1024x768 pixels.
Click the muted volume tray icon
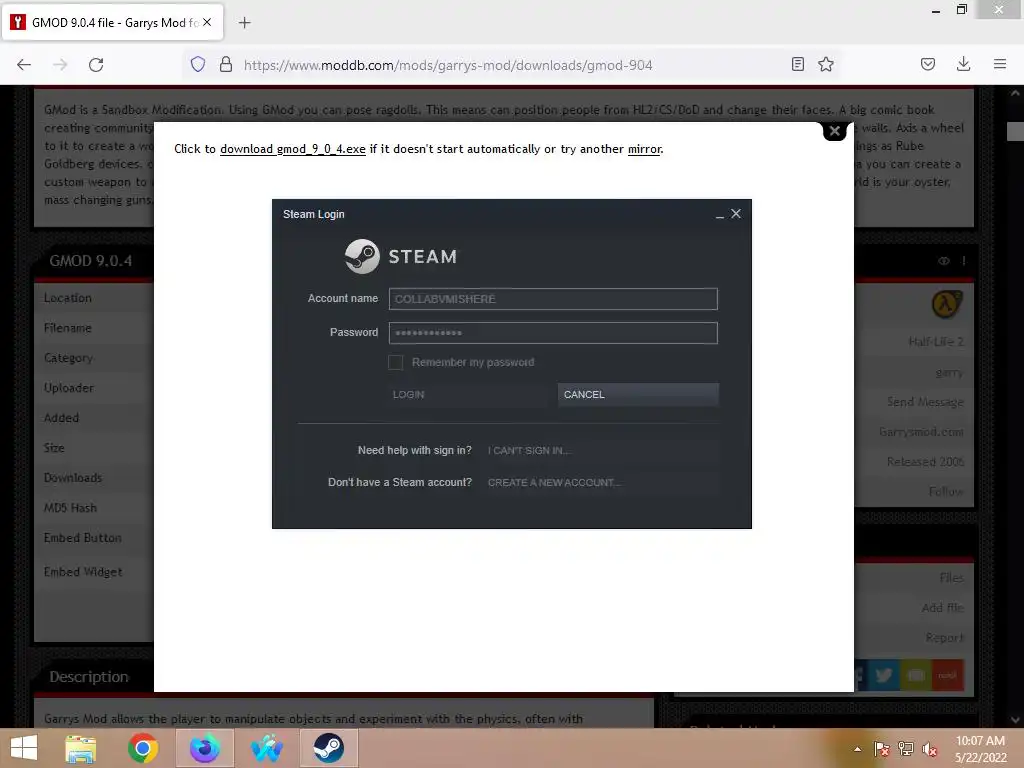tap(930, 749)
